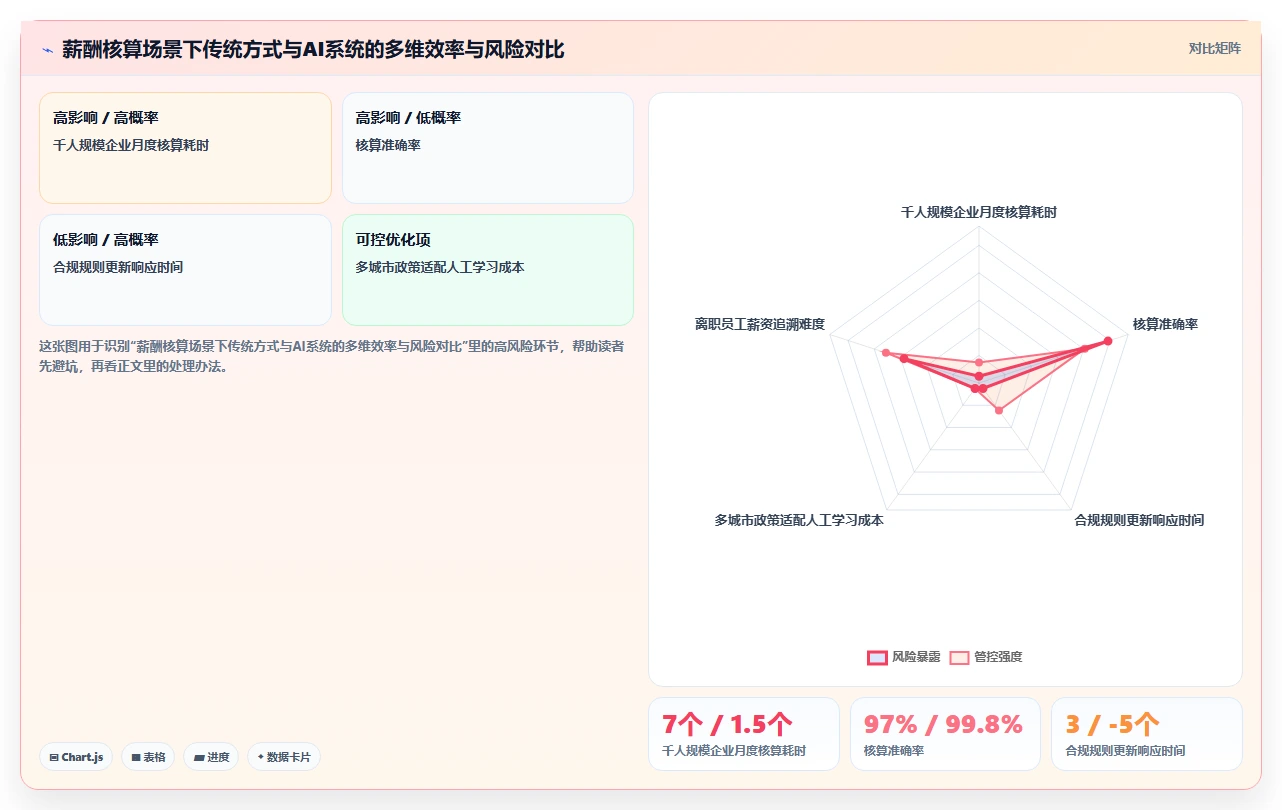The height and width of the screenshot is (810, 1282).
Task: Click 多城市政策适配人工学习成本 text in the green card
Action: [440, 267]
